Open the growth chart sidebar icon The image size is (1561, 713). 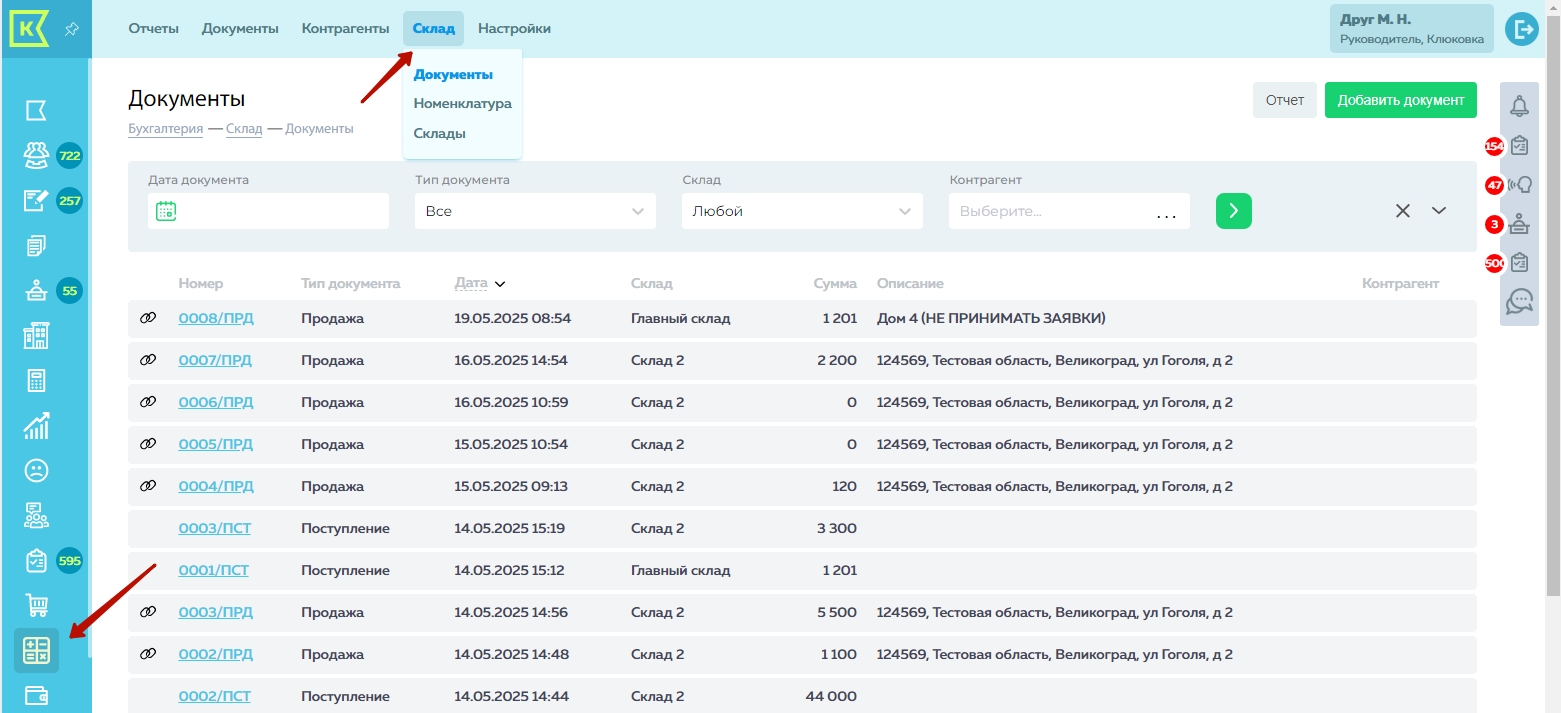tap(37, 426)
